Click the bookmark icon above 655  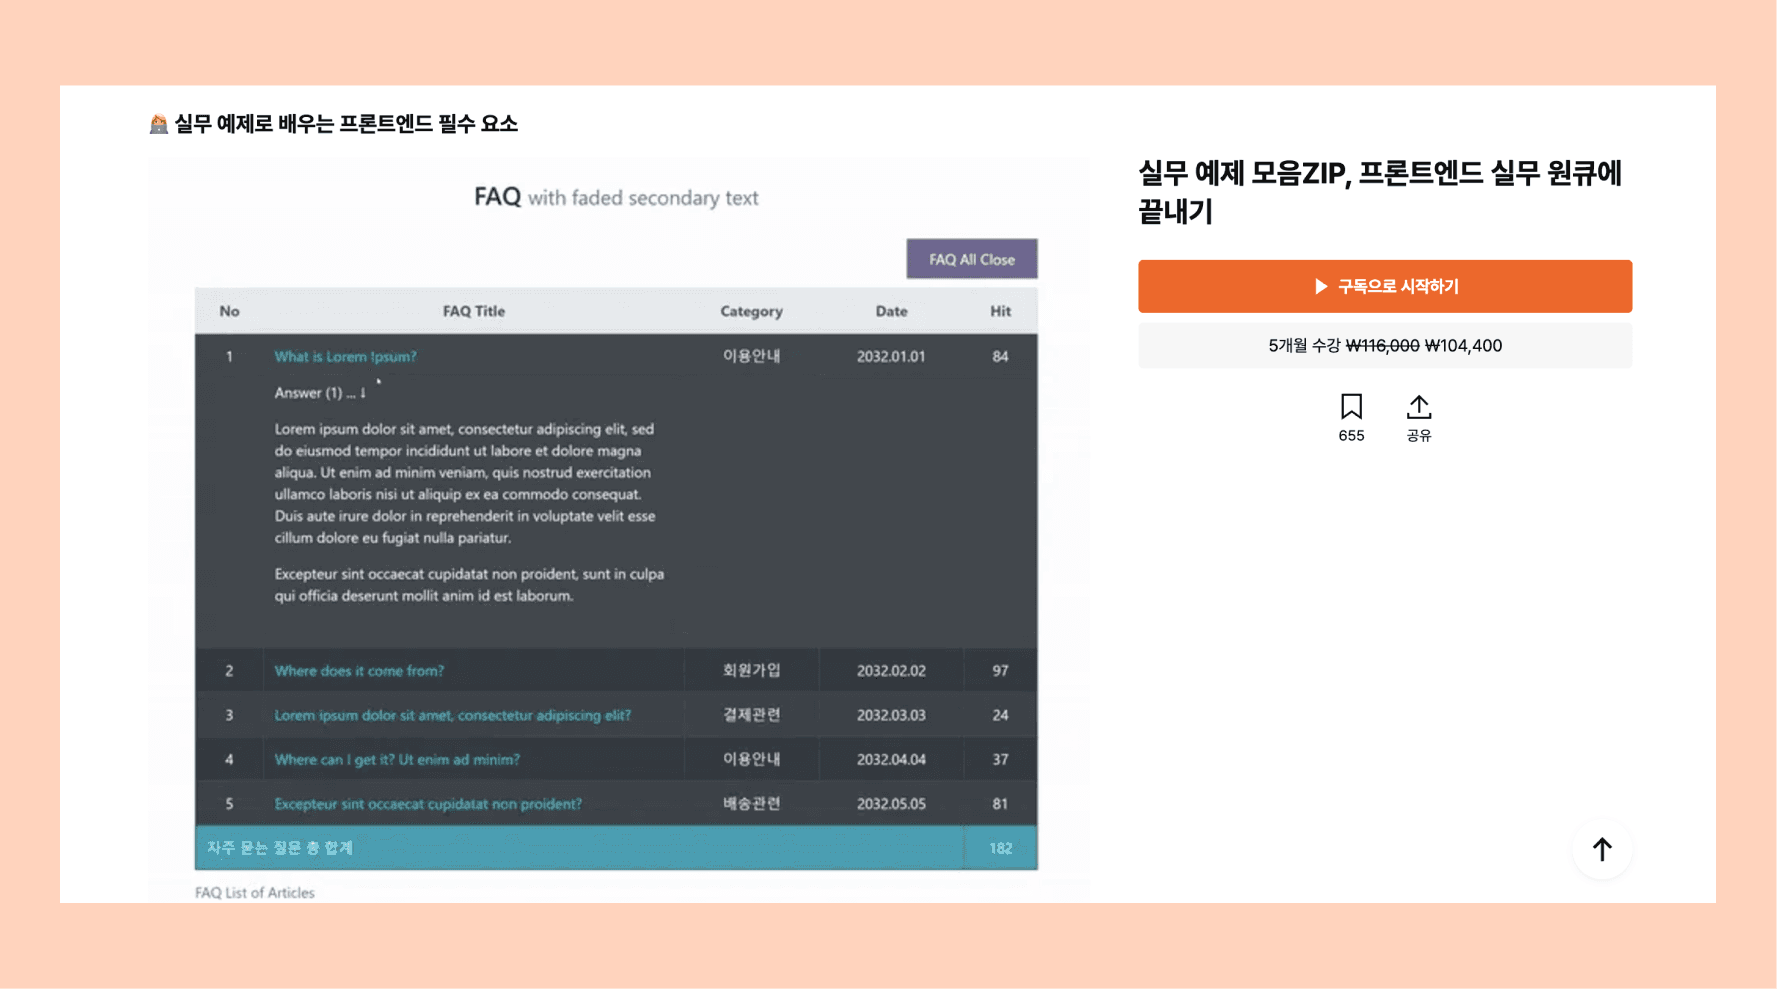1351,406
